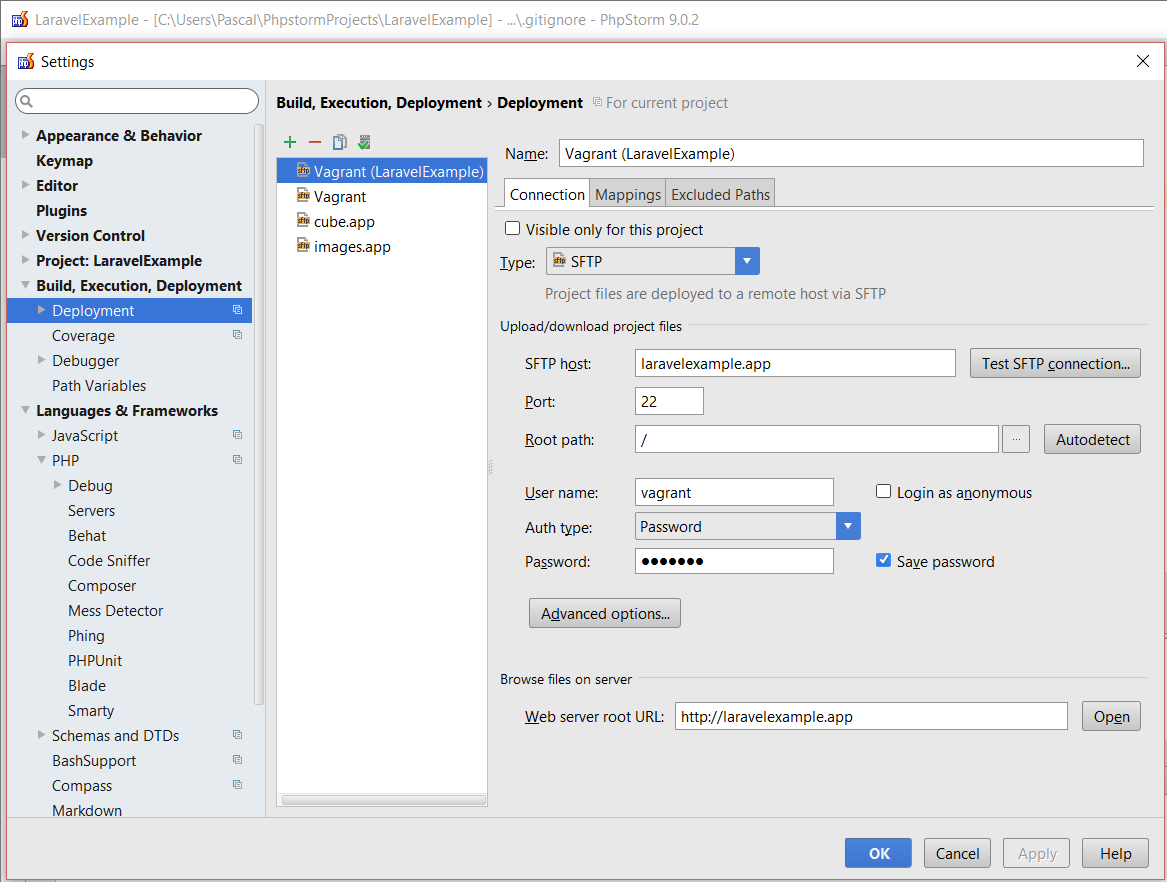Click the Advanced options button
Image resolution: width=1167 pixels, height=882 pixels.
pos(605,614)
